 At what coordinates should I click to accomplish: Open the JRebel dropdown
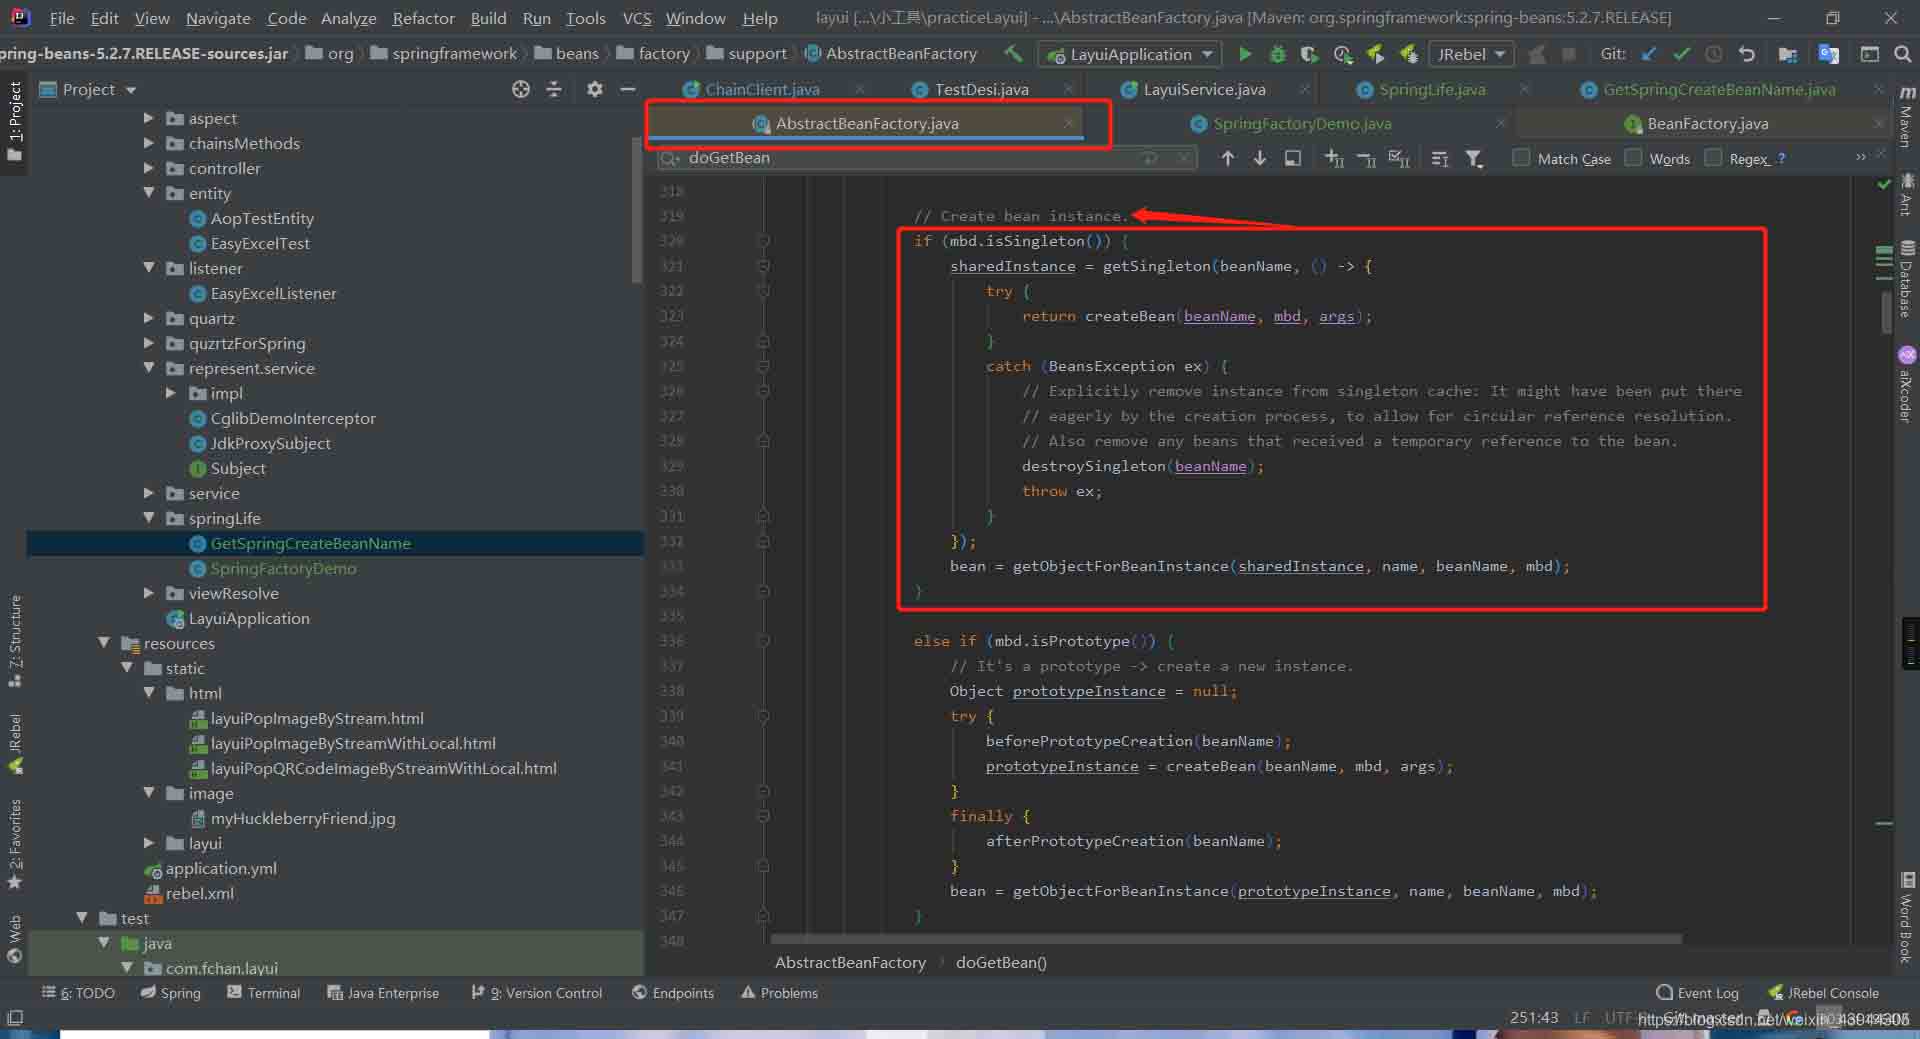pos(1471,54)
